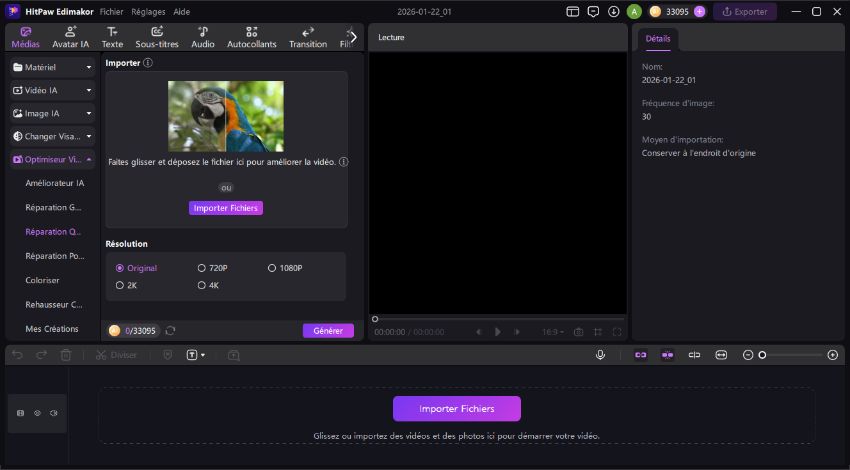This screenshot has width=850, height=470.
Task: Open the Réglages menu
Action: pyautogui.click(x=148, y=11)
